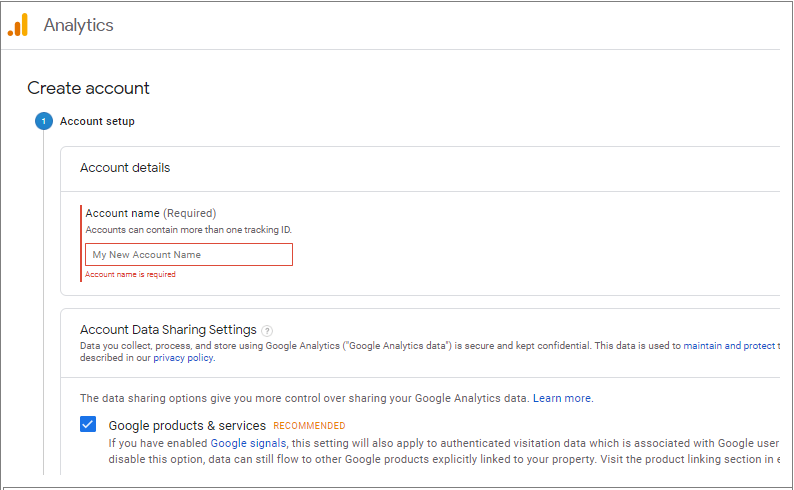The width and height of the screenshot is (794, 490).
Task: Click the 'Account name is required' error text
Action: 130,274
